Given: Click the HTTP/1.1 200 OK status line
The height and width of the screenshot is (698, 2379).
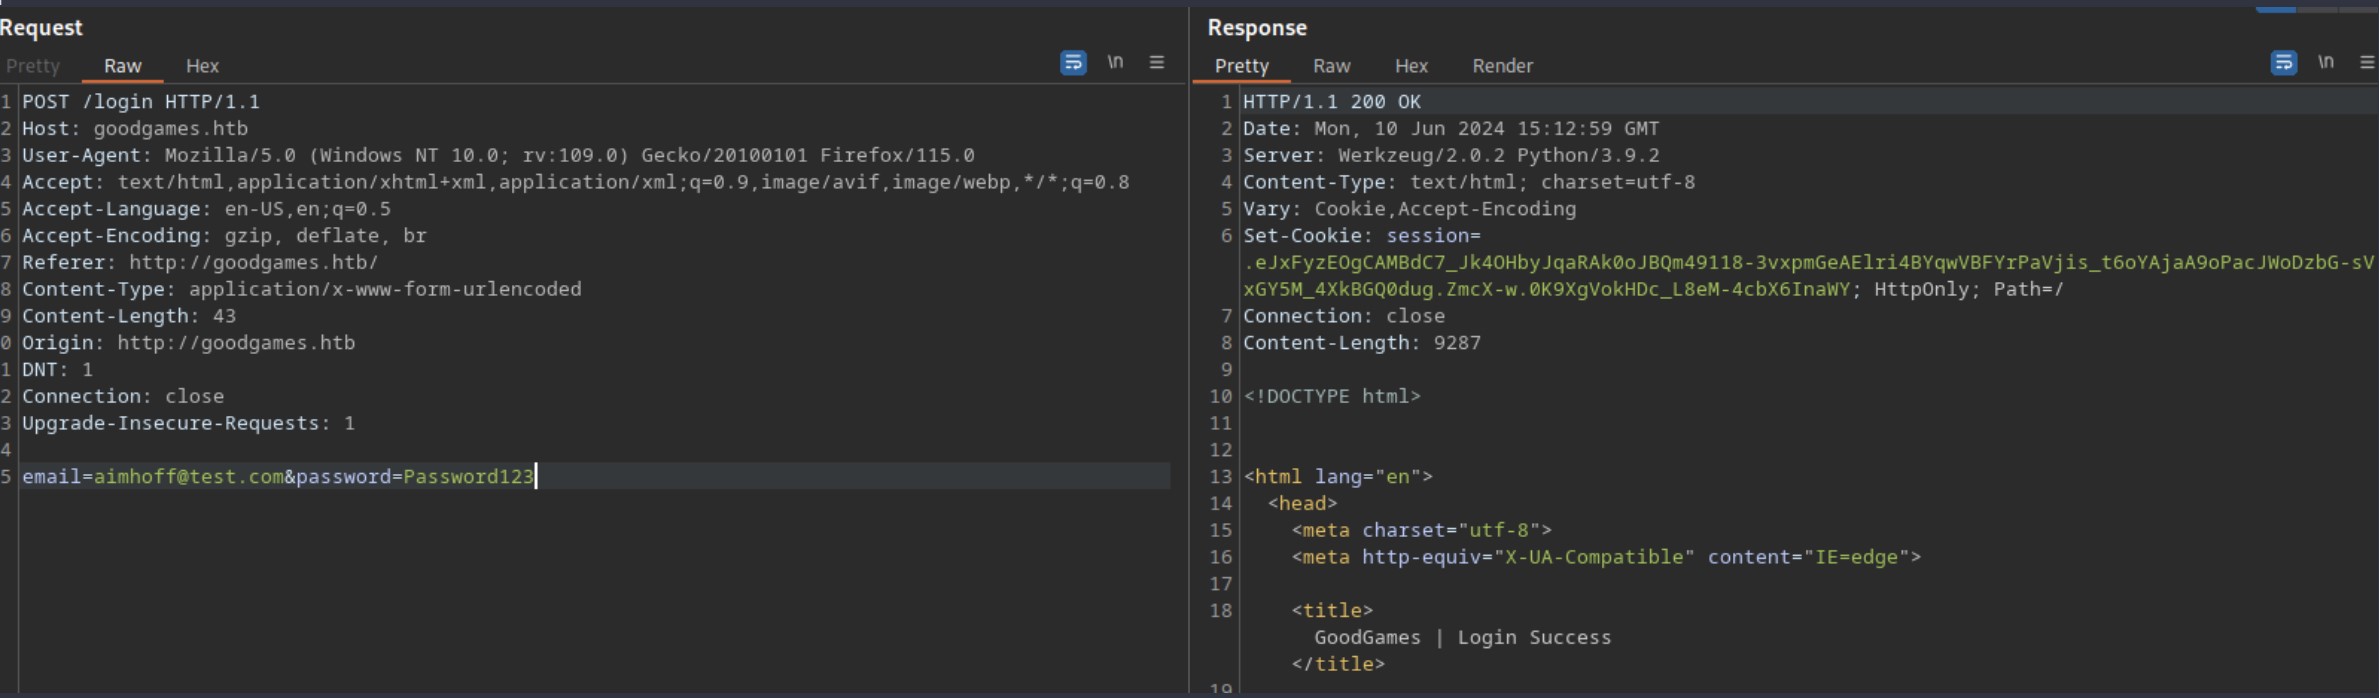Looking at the screenshot, I should tap(1332, 102).
